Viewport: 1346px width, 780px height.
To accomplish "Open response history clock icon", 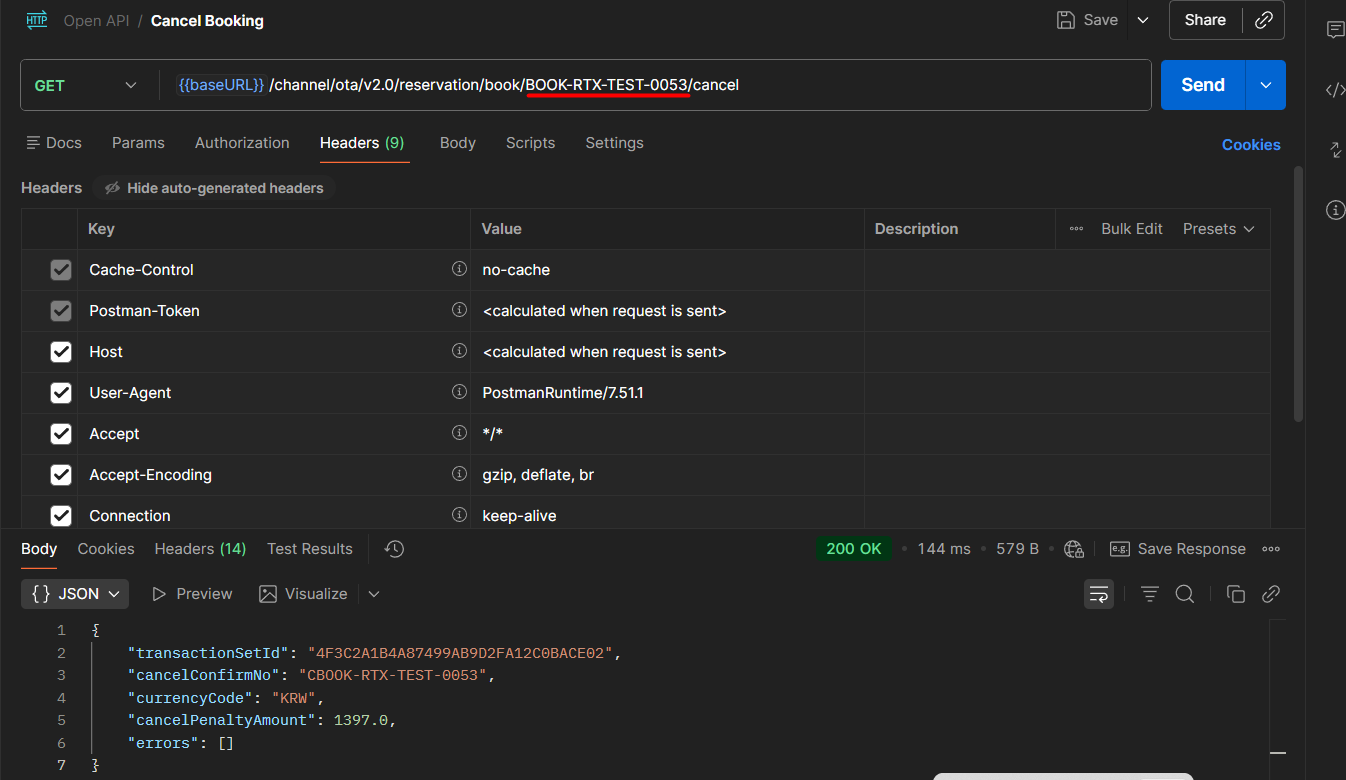I will (394, 549).
